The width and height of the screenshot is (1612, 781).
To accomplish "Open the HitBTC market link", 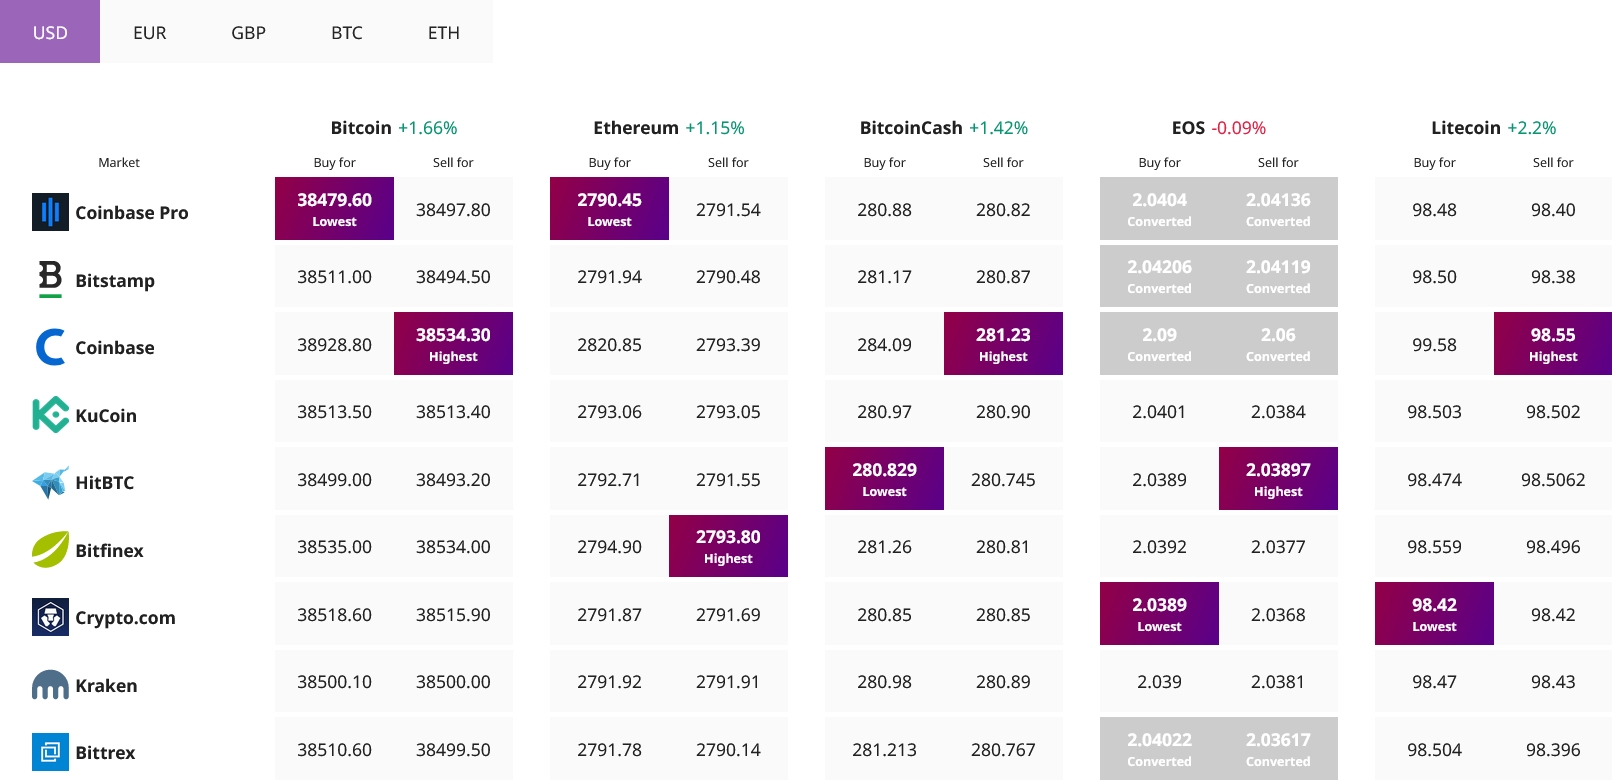I will click(x=105, y=482).
